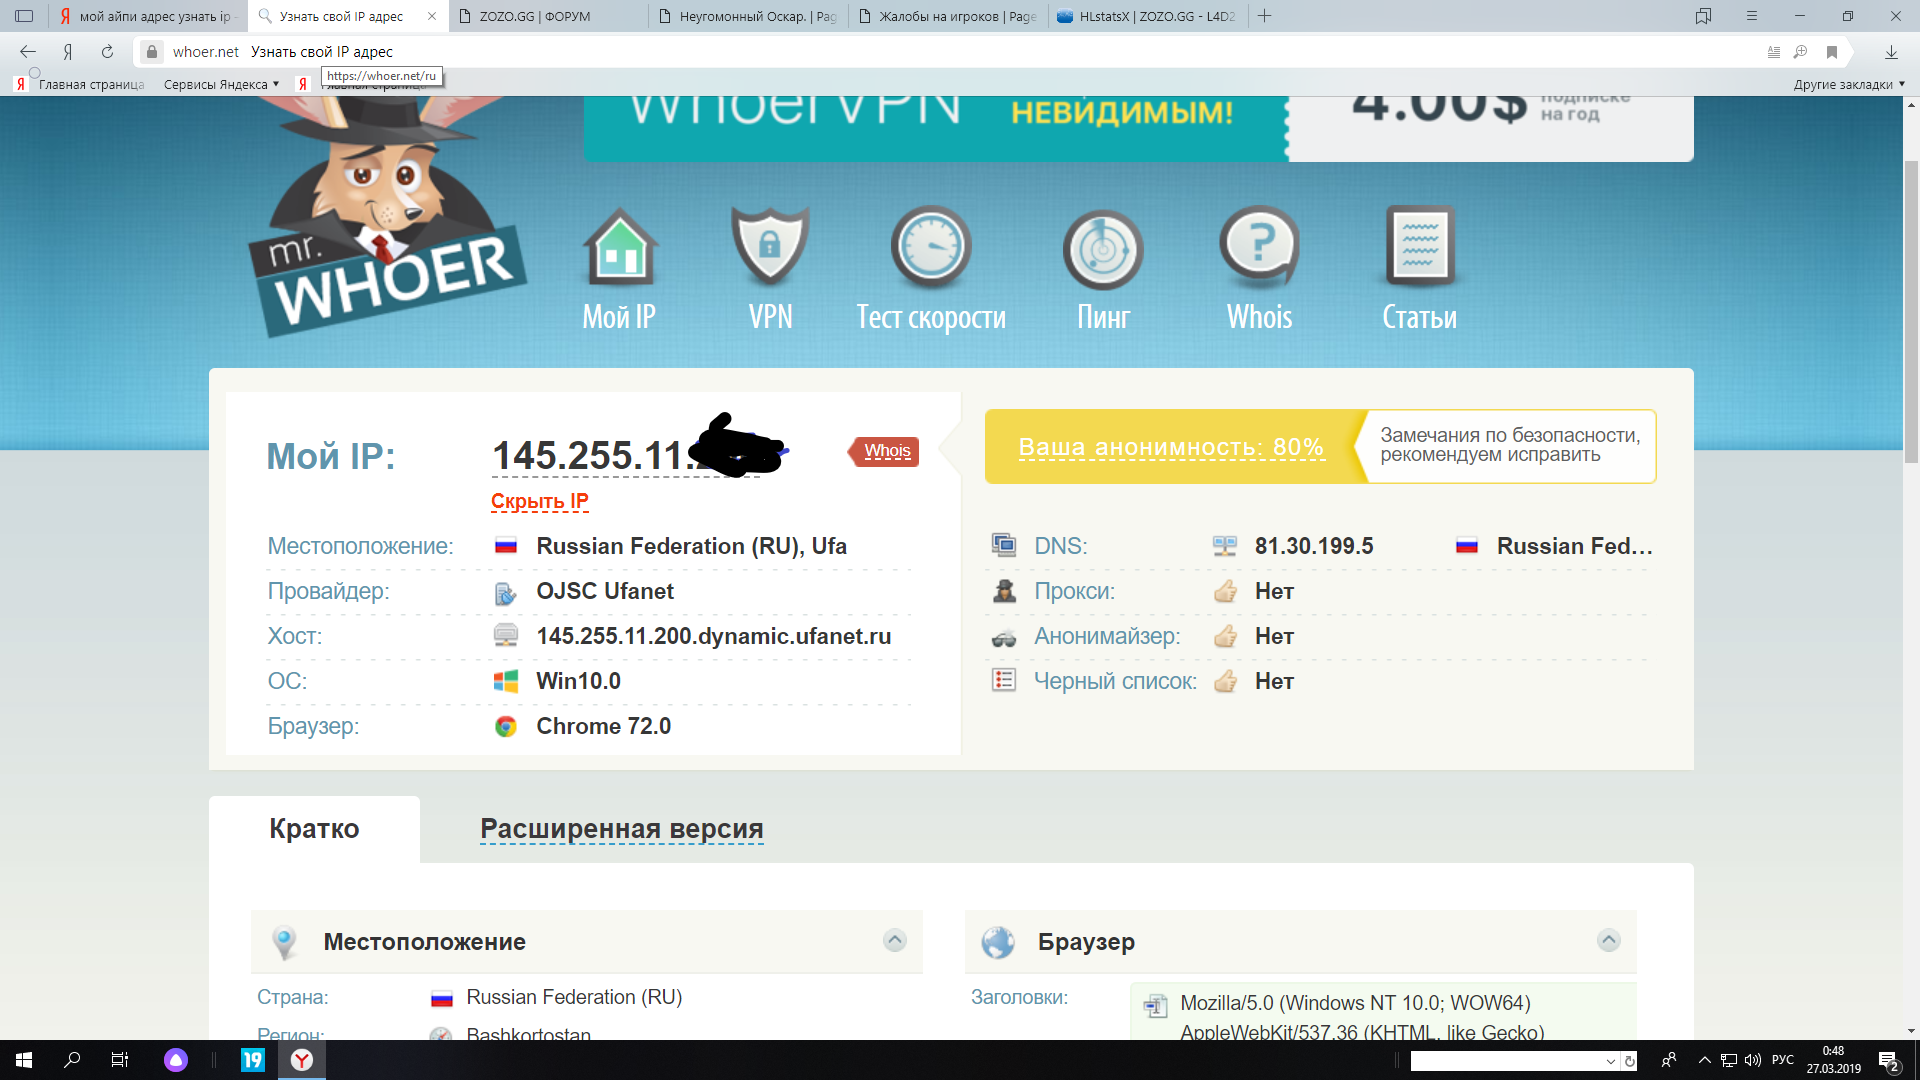This screenshot has width=1920, height=1080.
Task: Click the Whois question mark icon
Action: (1259, 247)
